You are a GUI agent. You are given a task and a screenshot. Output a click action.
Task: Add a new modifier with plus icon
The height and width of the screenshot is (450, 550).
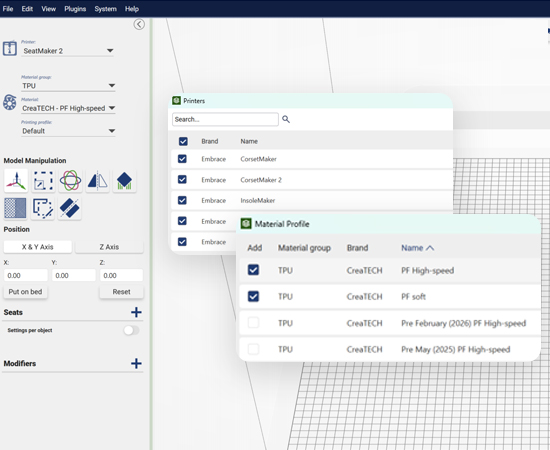(x=136, y=363)
